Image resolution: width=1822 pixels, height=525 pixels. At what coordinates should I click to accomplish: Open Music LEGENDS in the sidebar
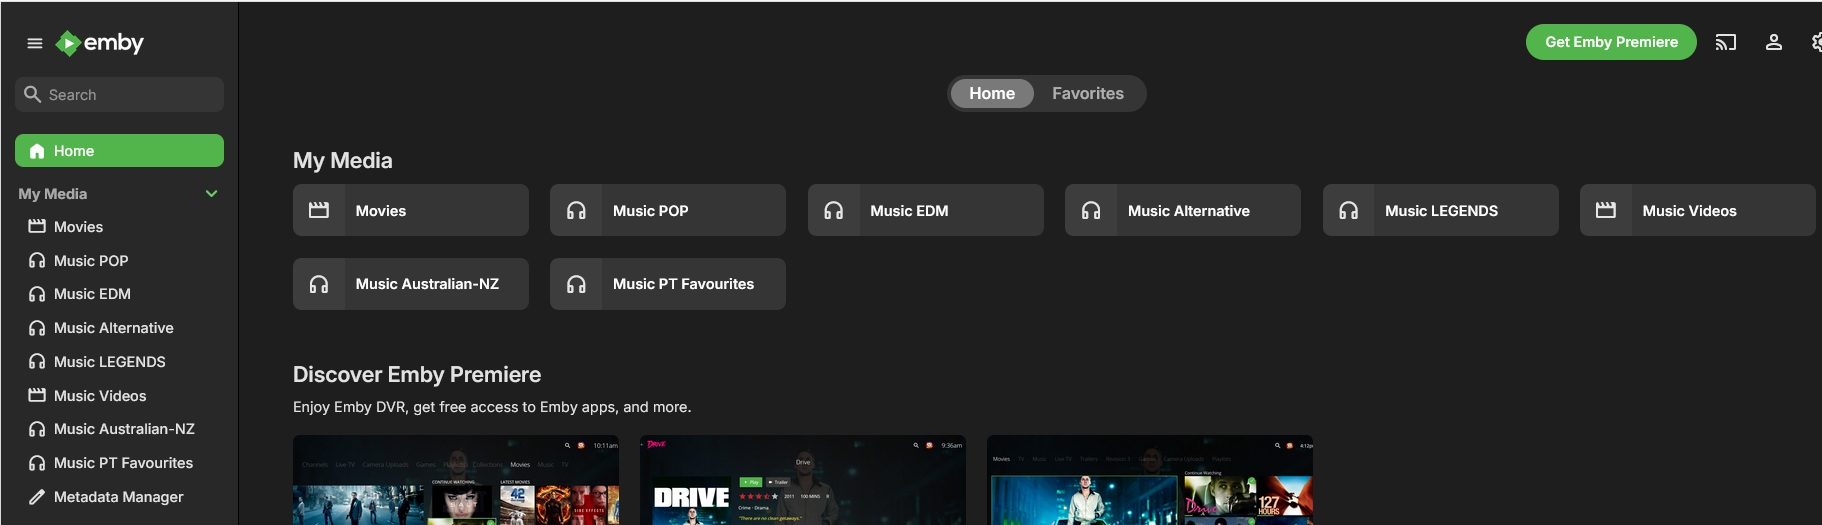119,362
